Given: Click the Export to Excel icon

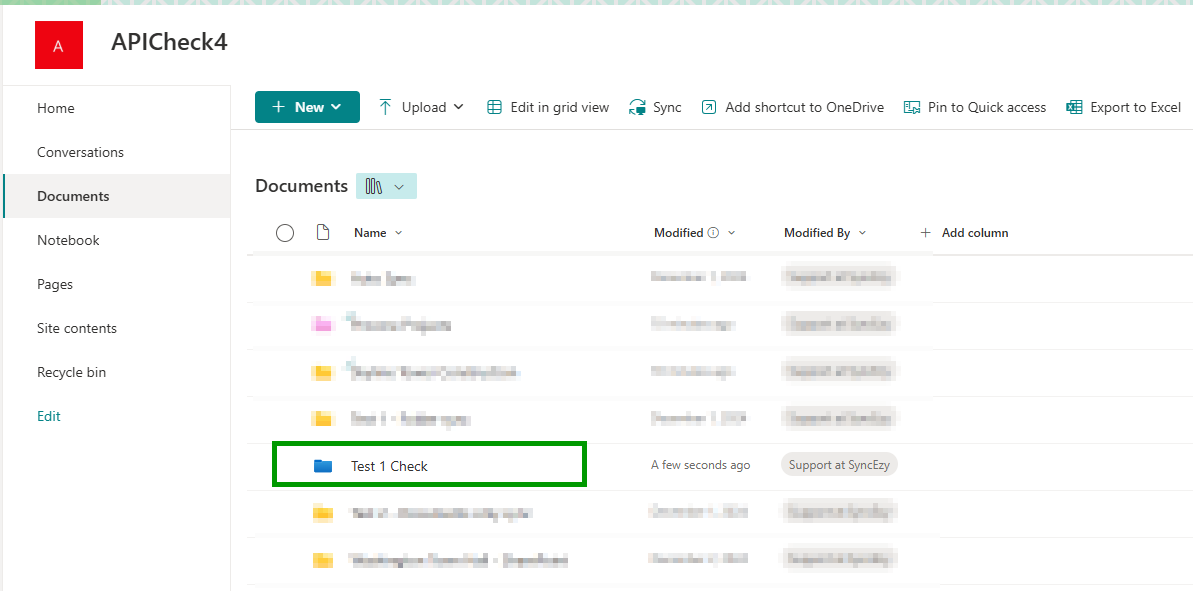Looking at the screenshot, I should click(x=1074, y=107).
